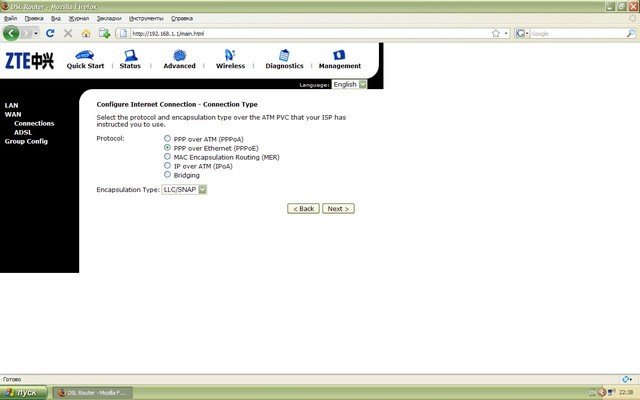Open the Wireless settings icon
Screen dimensions: 640x400
point(230,55)
